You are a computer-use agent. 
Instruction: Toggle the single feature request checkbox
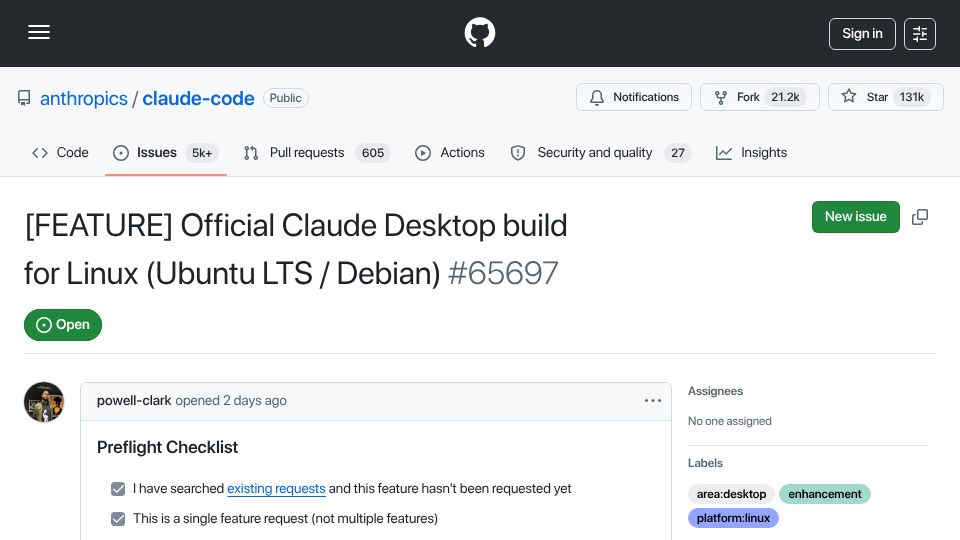[118, 519]
